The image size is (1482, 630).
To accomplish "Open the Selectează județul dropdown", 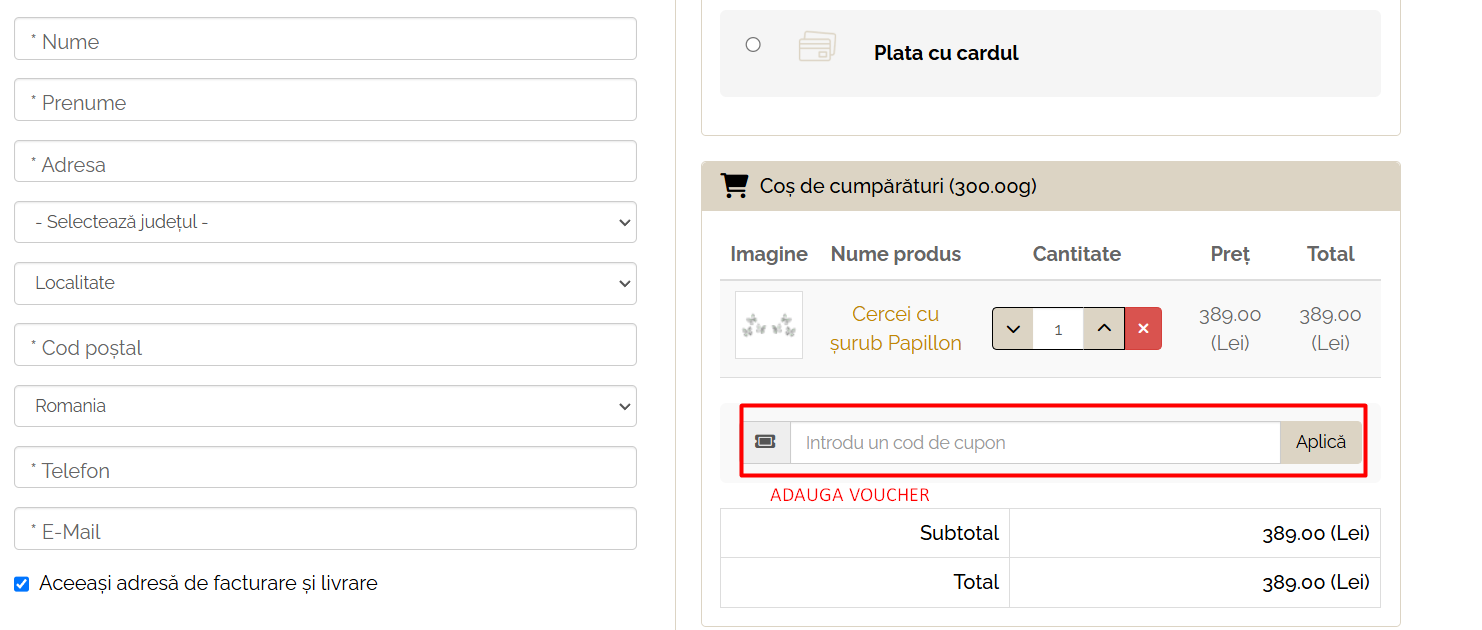I will click(x=325, y=222).
